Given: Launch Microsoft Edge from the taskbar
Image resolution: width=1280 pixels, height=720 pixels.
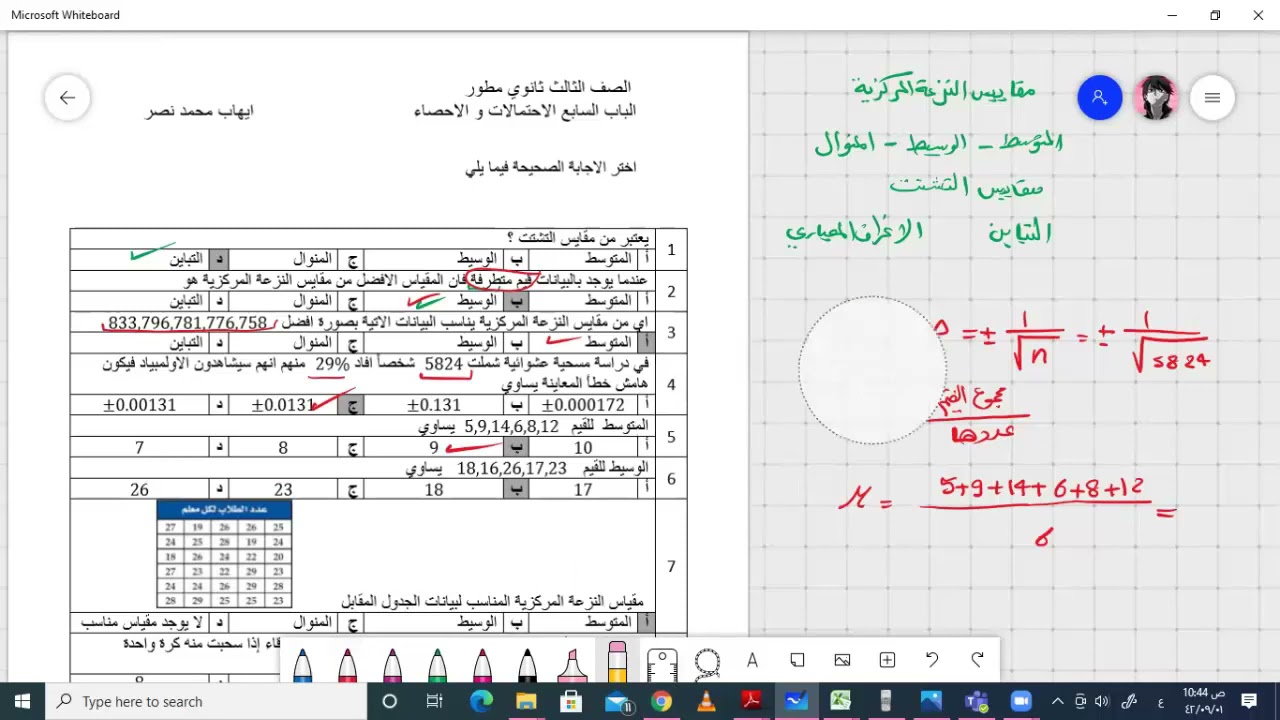Looking at the screenshot, I should point(481,701).
